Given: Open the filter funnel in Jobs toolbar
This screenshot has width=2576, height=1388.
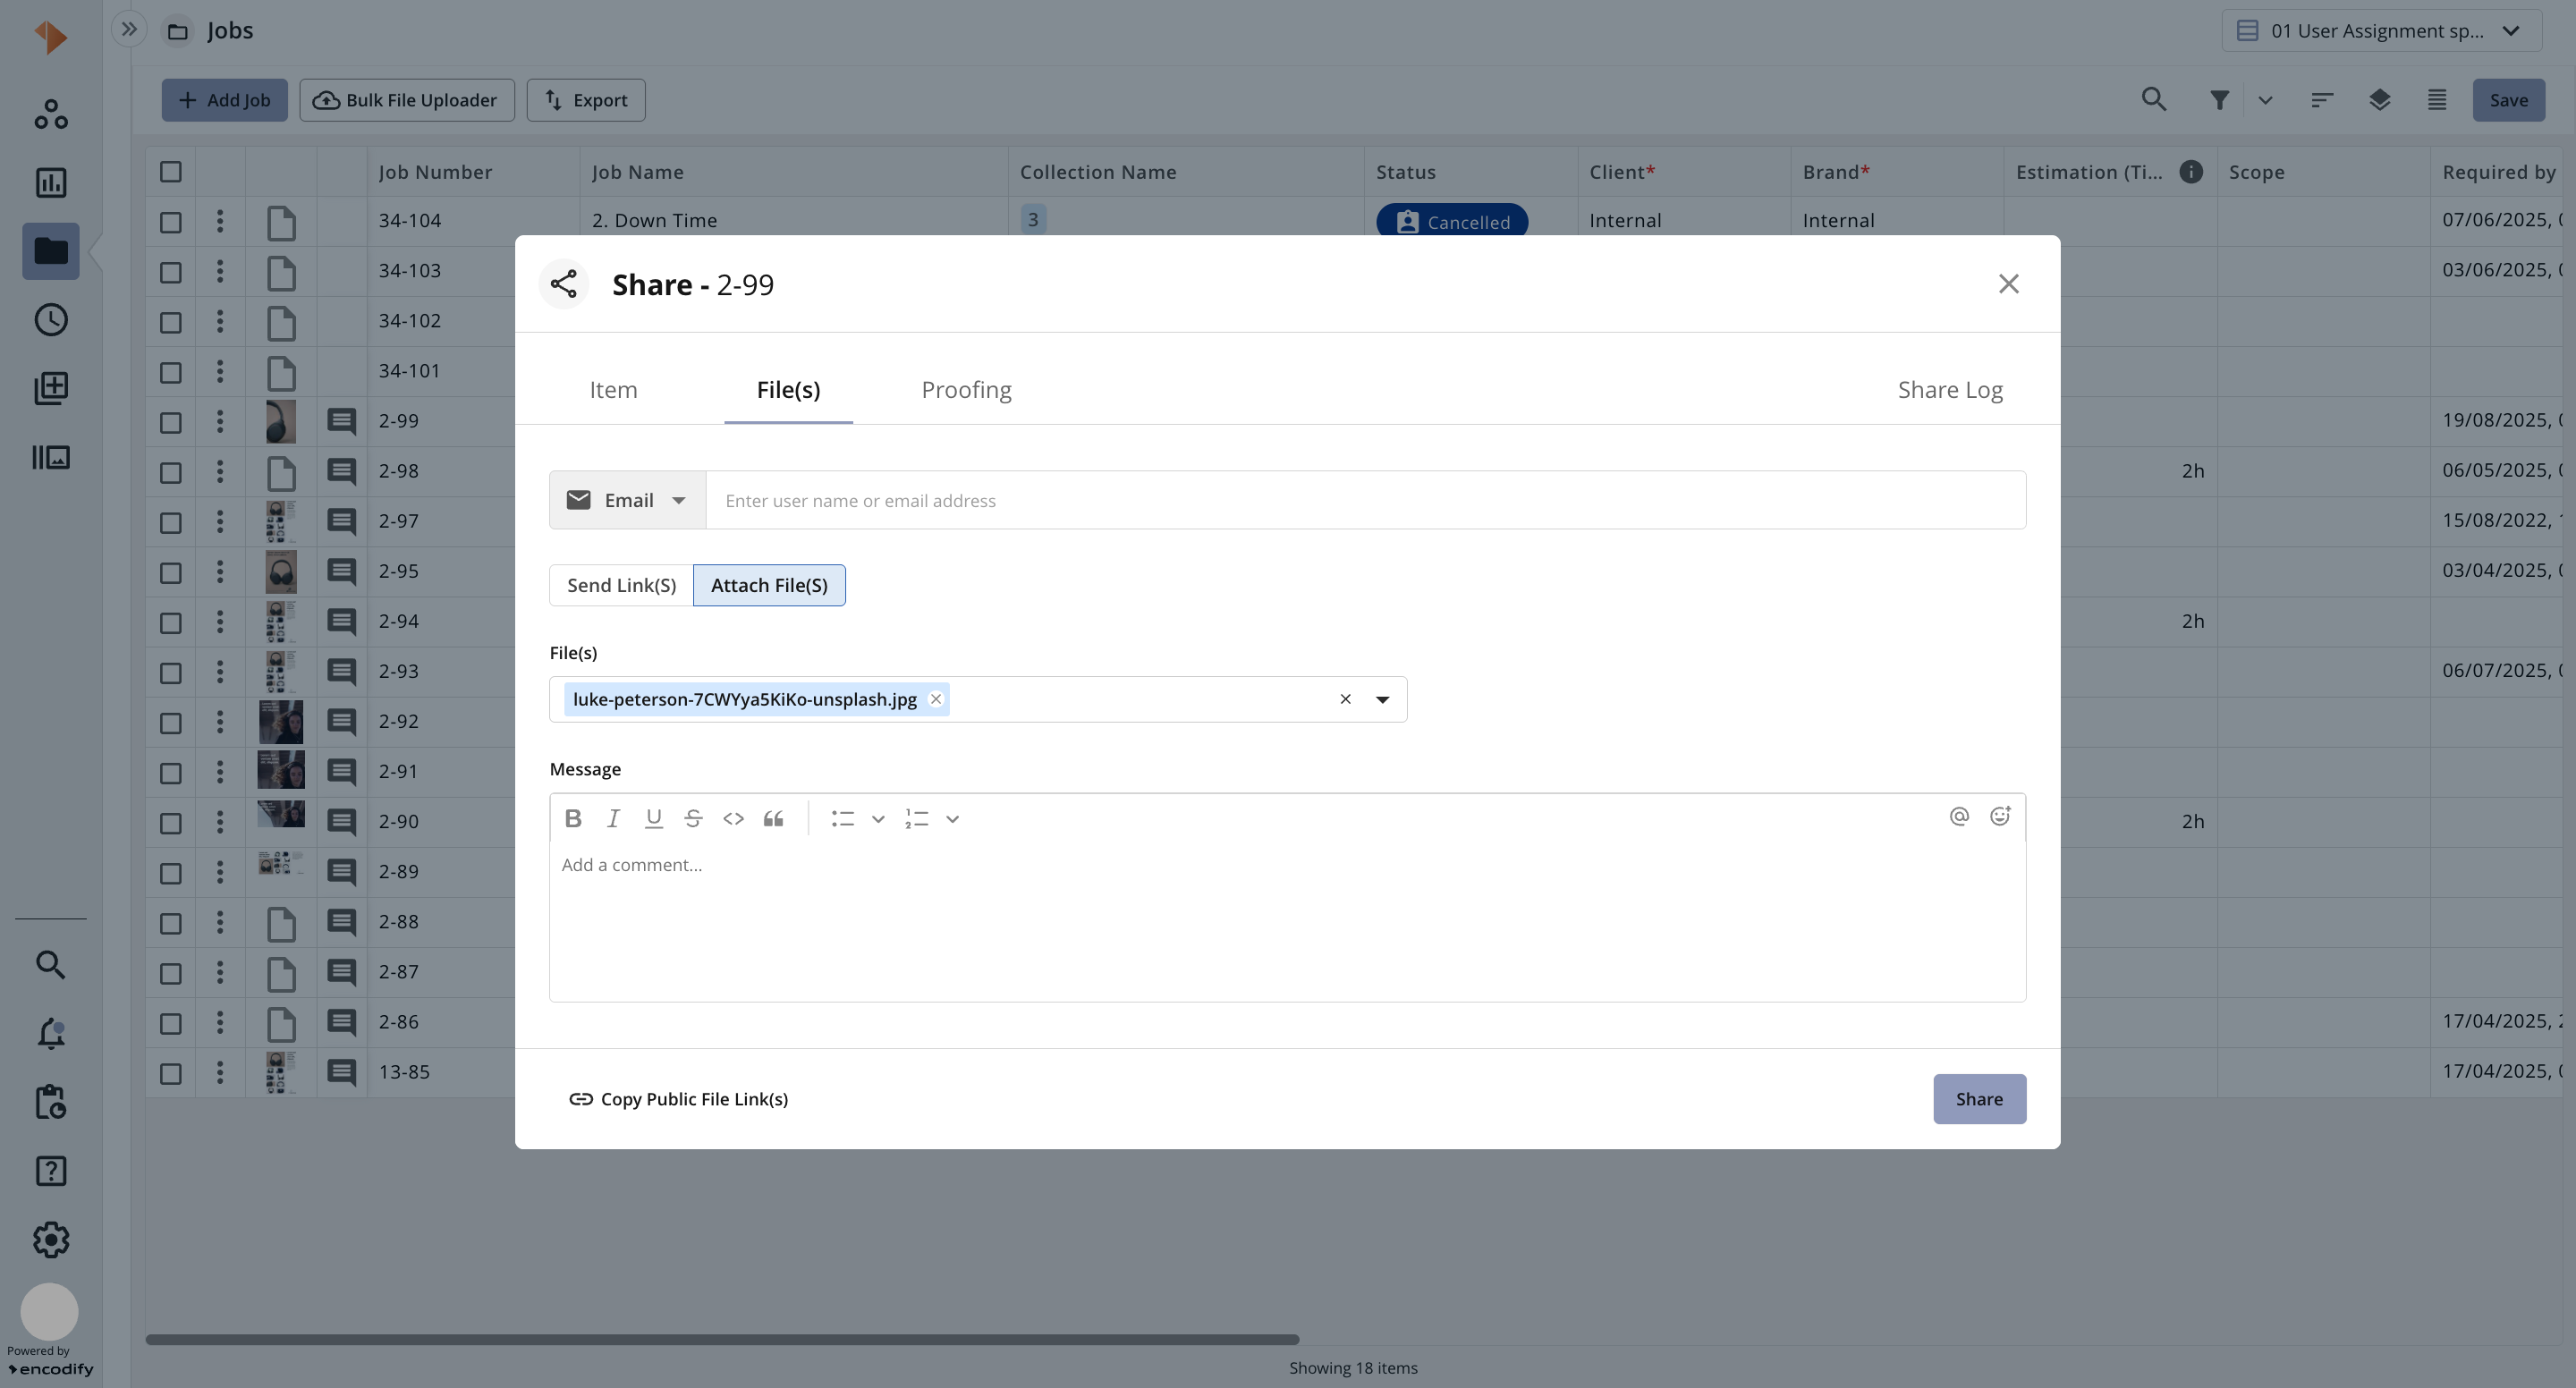Looking at the screenshot, I should tap(2219, 100).
